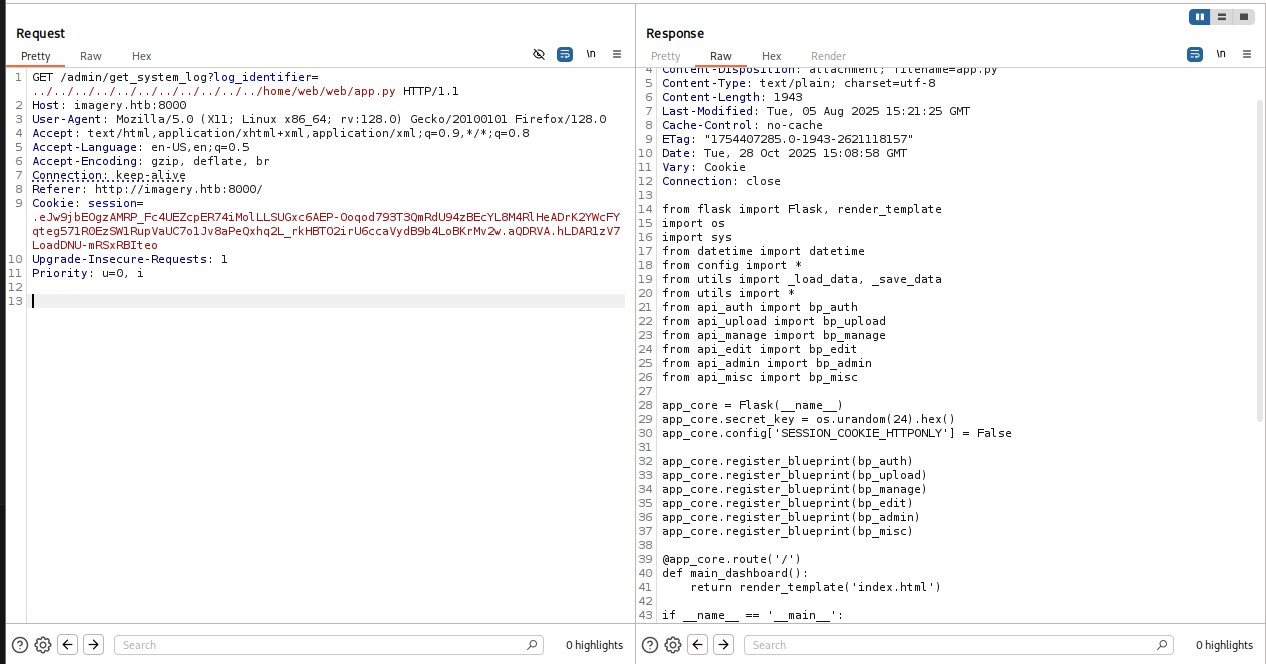Screen dimensions: 1266x664
Task: Go to previous match in response search
Action: point(697,645)
